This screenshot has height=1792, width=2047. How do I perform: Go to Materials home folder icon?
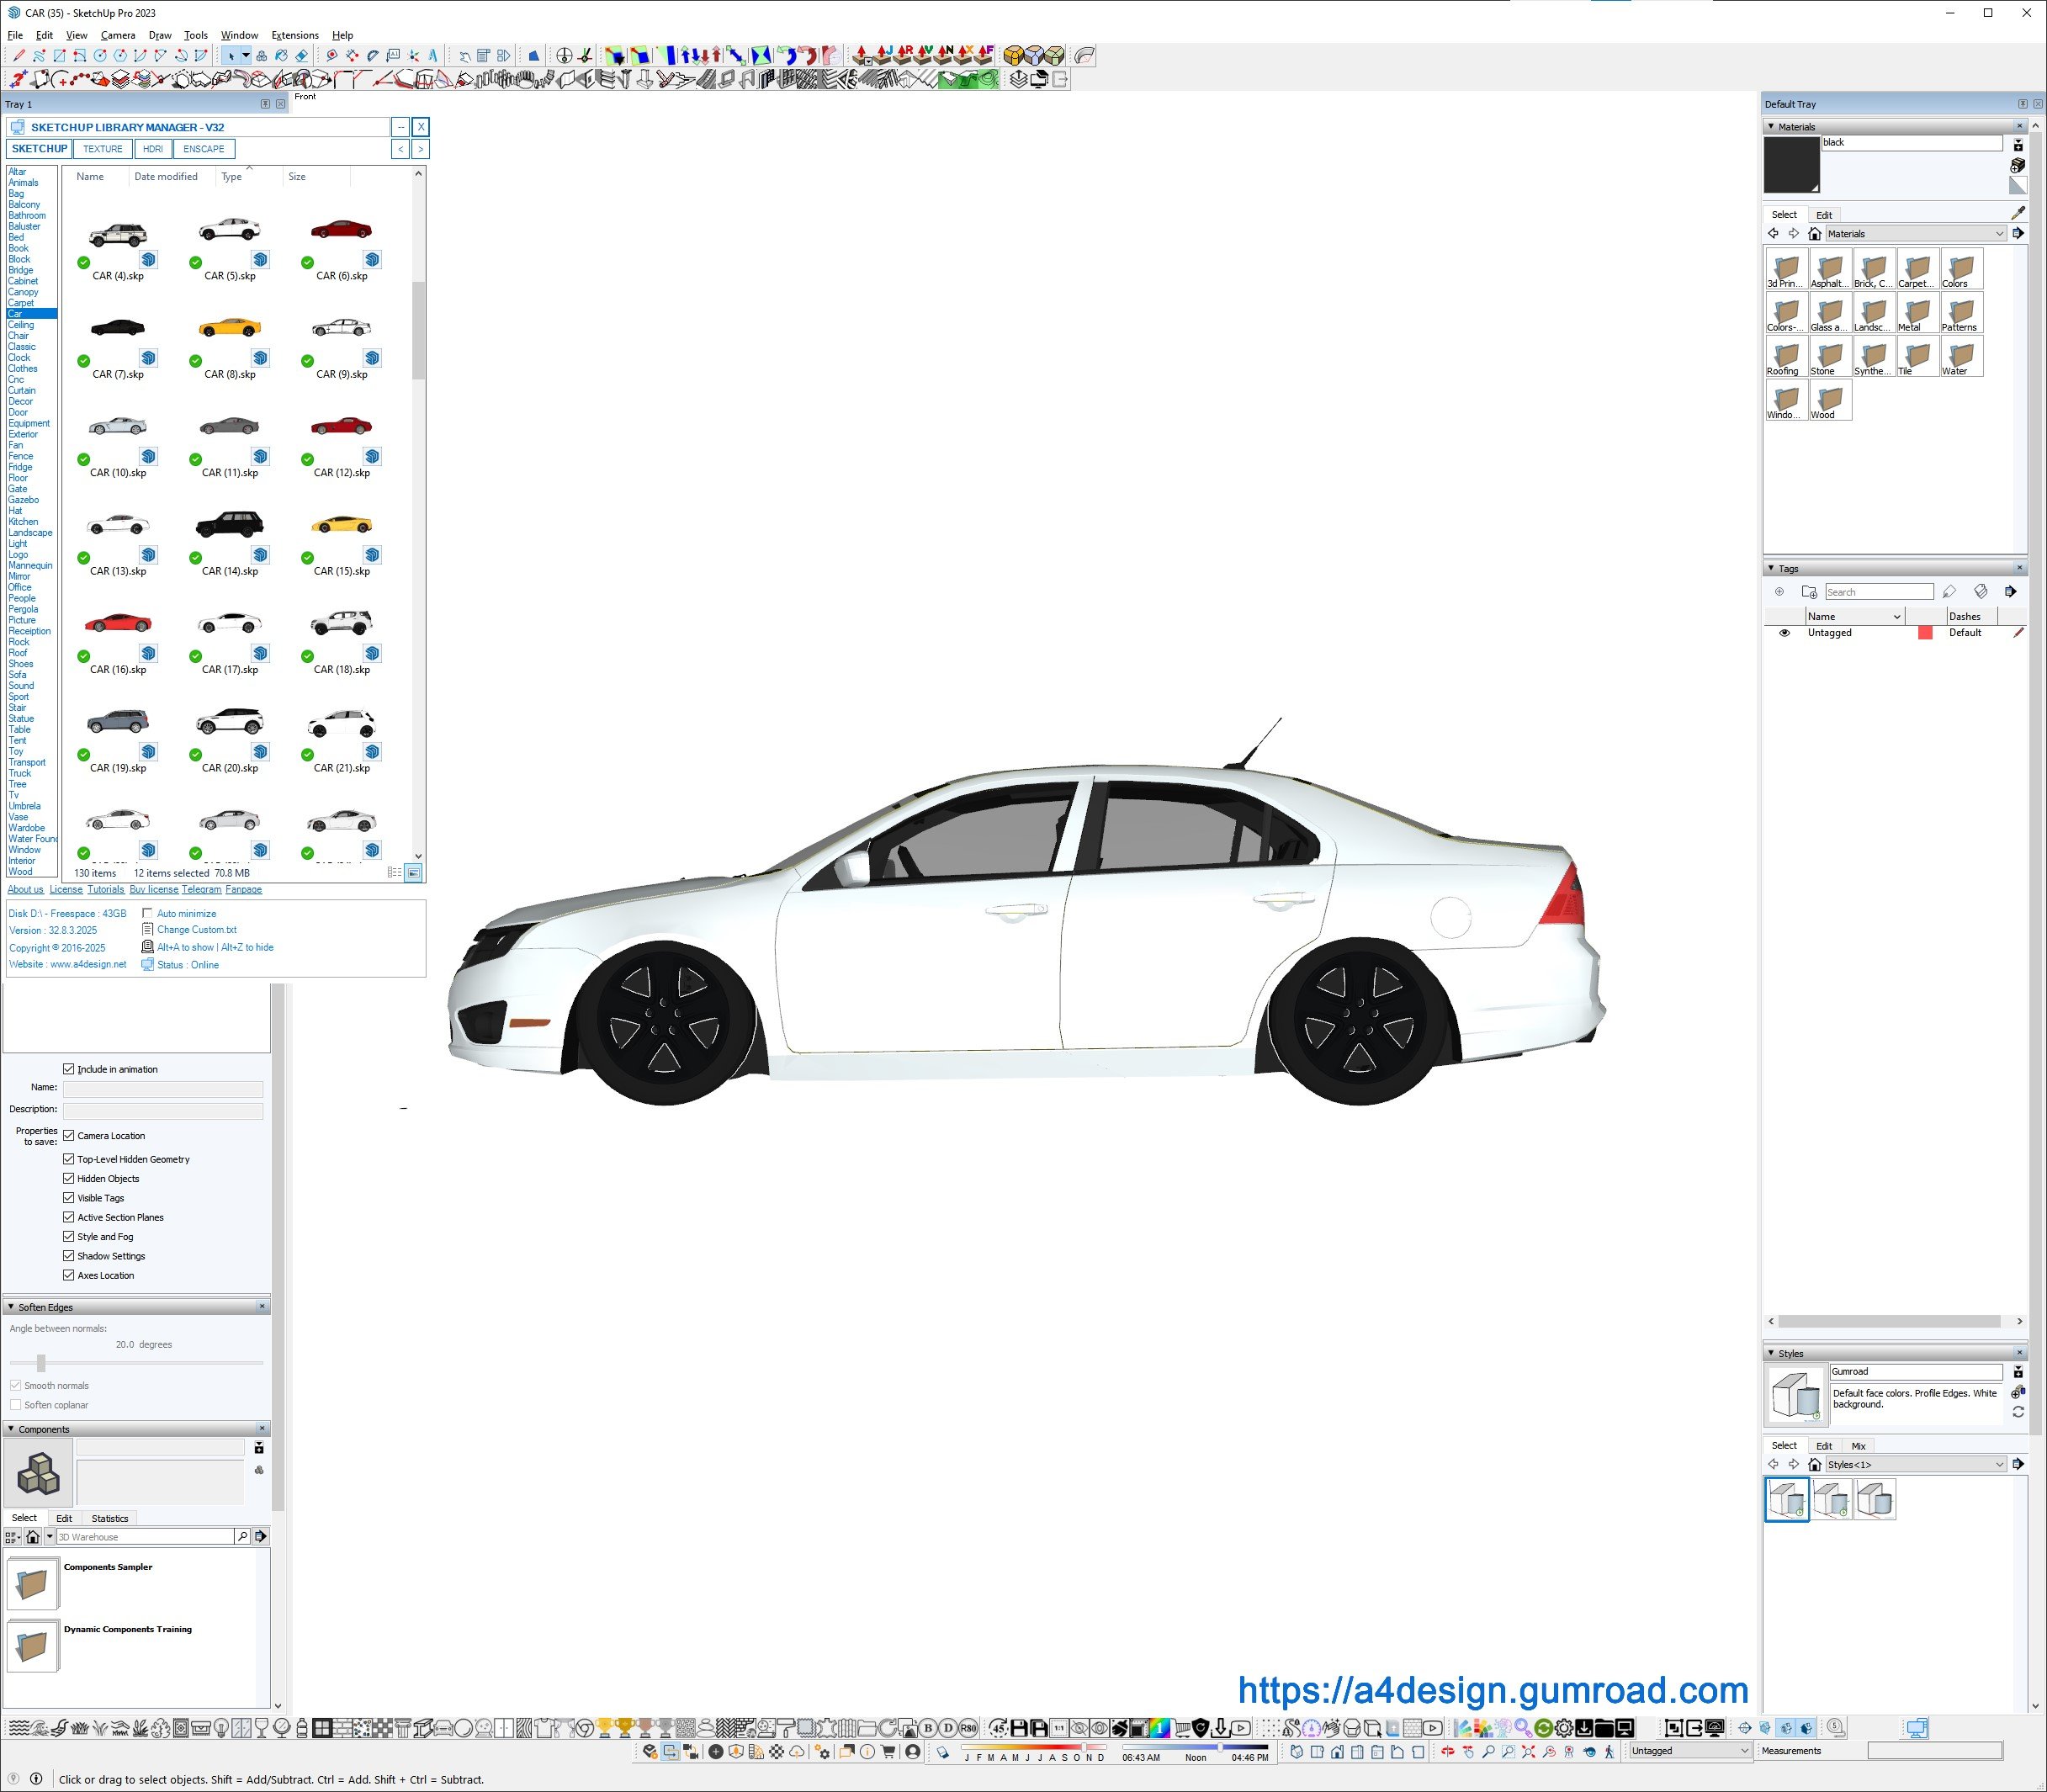[1814, 234]
